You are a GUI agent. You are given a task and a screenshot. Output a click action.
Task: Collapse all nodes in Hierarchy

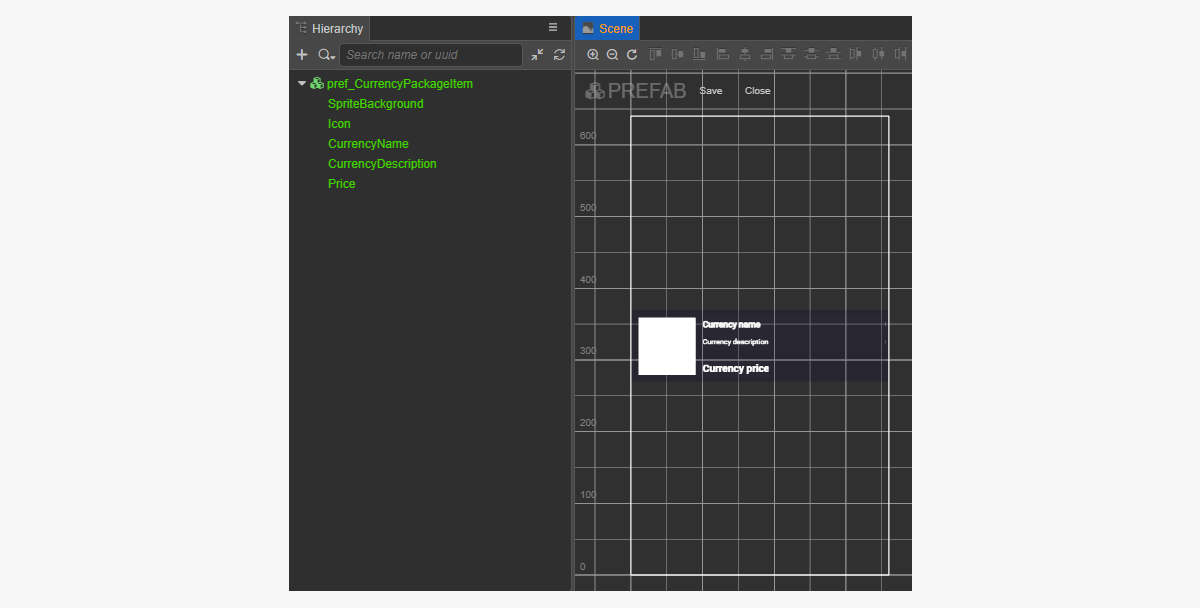click(x=538, y=55)
